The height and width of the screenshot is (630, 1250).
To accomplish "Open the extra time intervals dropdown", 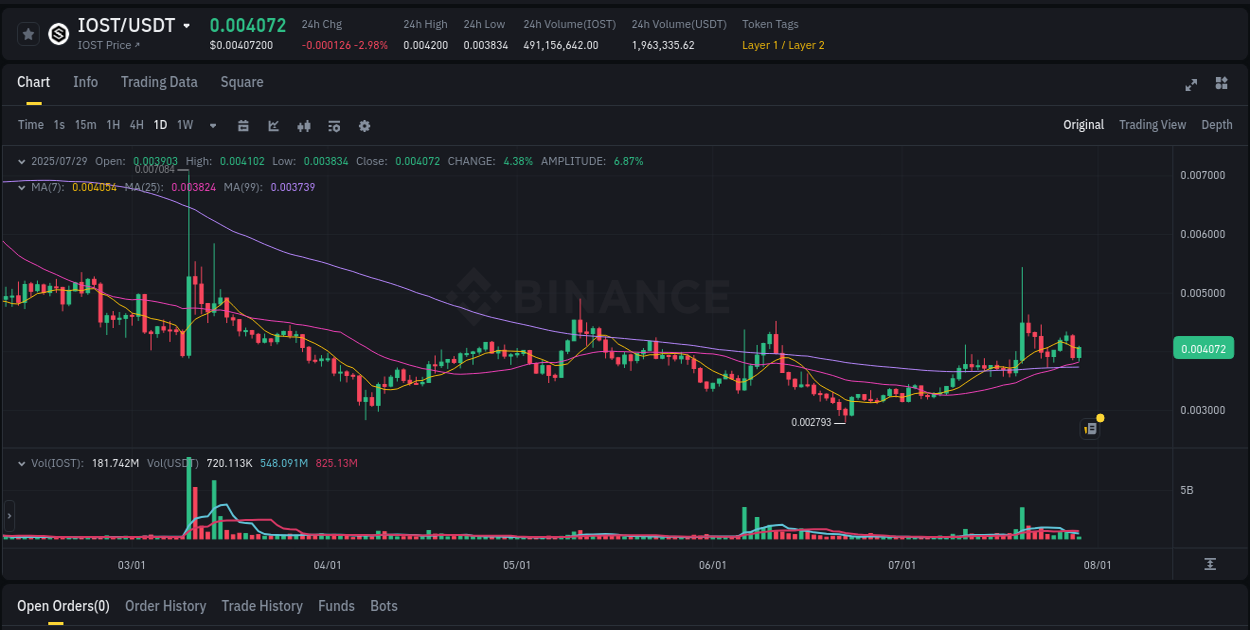I will (212, 126).
